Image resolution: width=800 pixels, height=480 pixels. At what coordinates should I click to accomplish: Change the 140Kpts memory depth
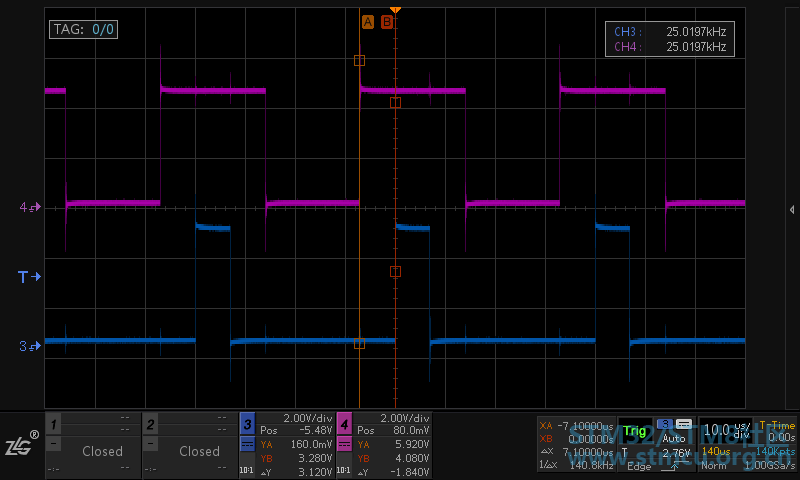pyautogui.click(x=776, y=451)
